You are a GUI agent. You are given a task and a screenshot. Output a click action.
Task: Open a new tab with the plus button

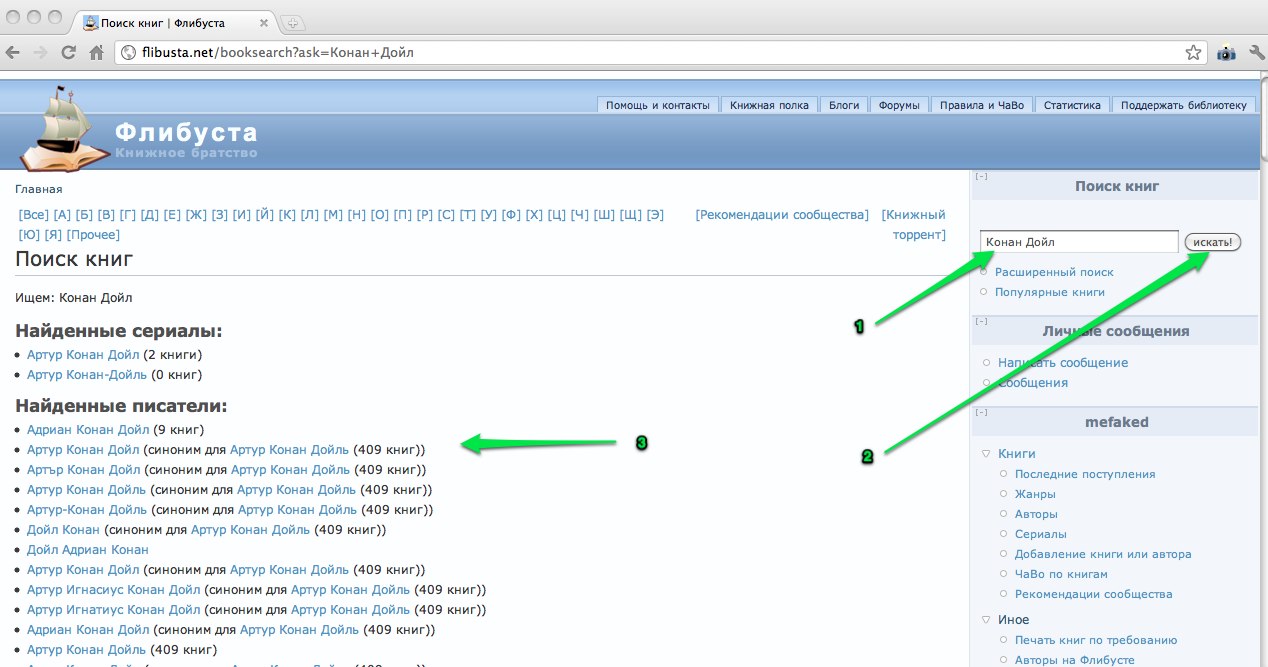[x=293, y=23]
